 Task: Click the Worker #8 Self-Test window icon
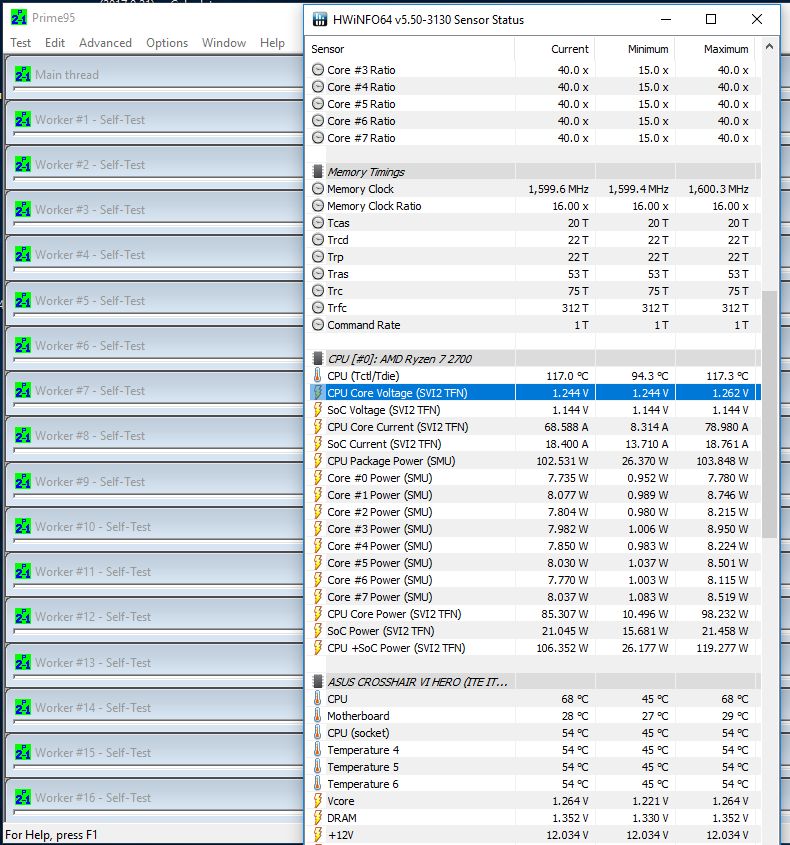23,435
